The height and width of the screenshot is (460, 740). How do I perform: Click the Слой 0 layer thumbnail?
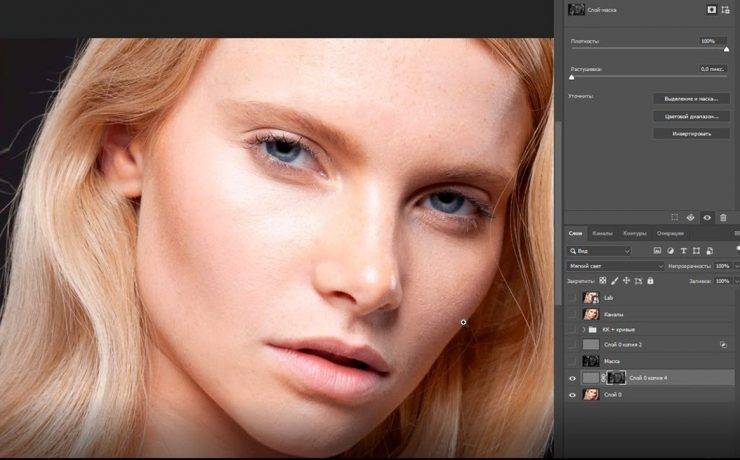[x=591, y=394]
